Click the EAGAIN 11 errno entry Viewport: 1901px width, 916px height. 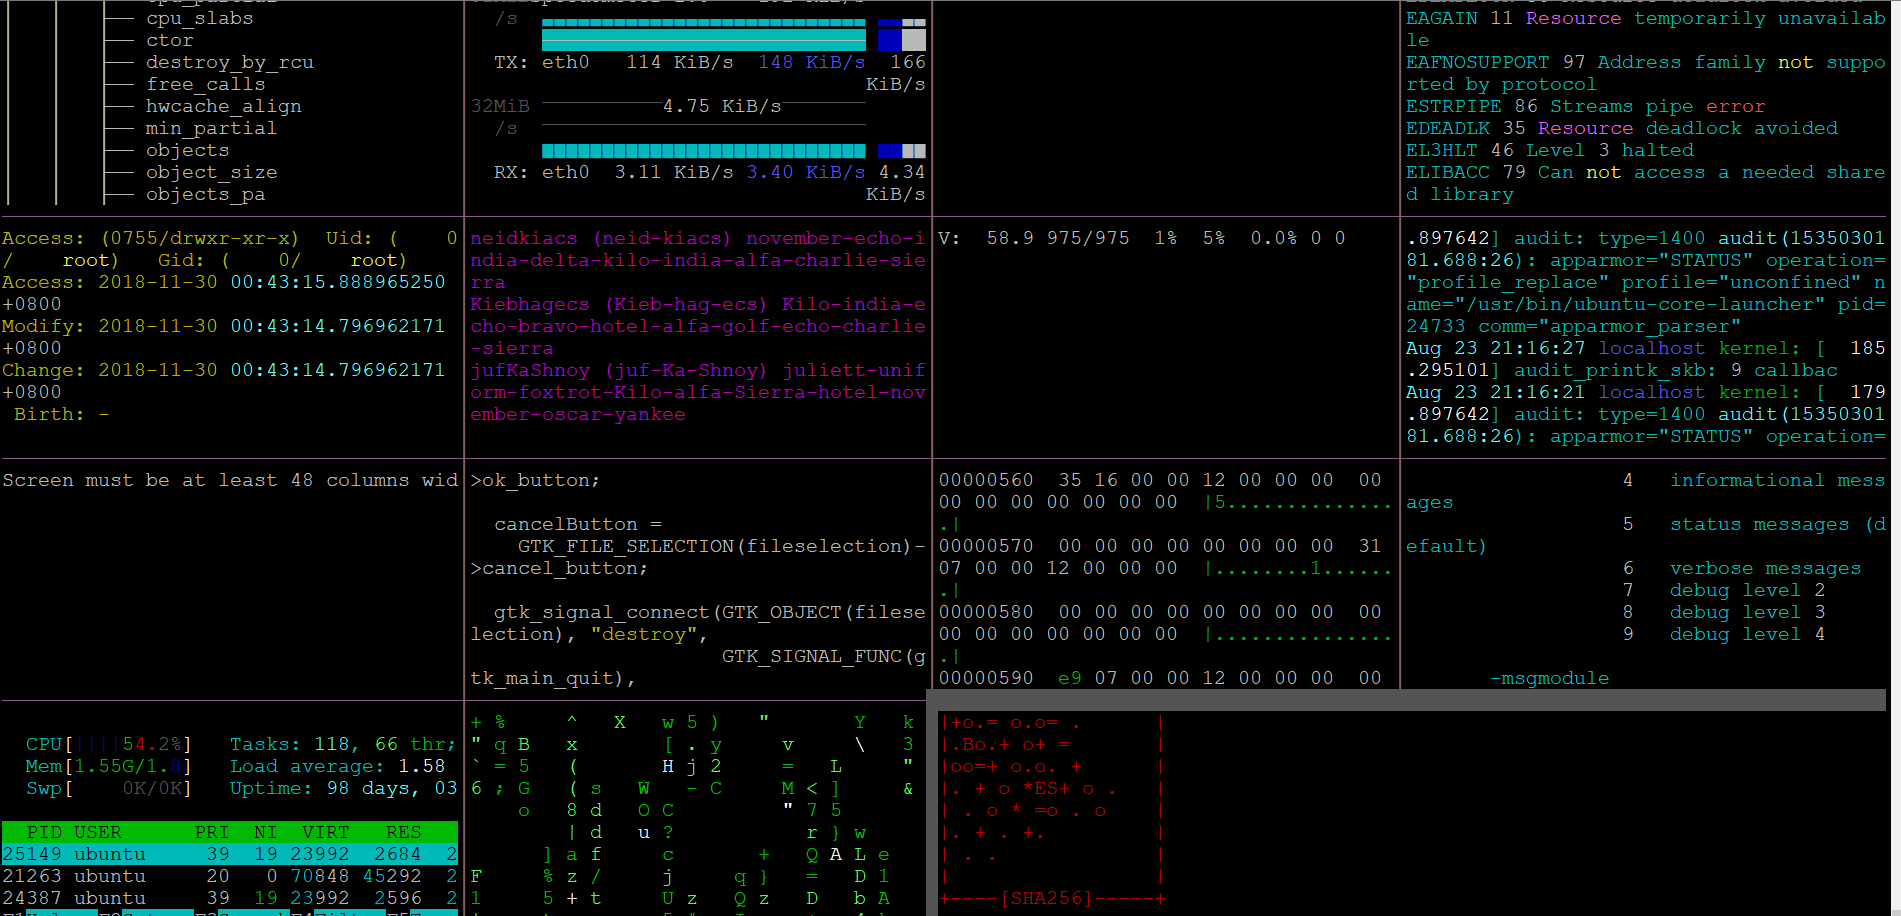point(1645,29)
